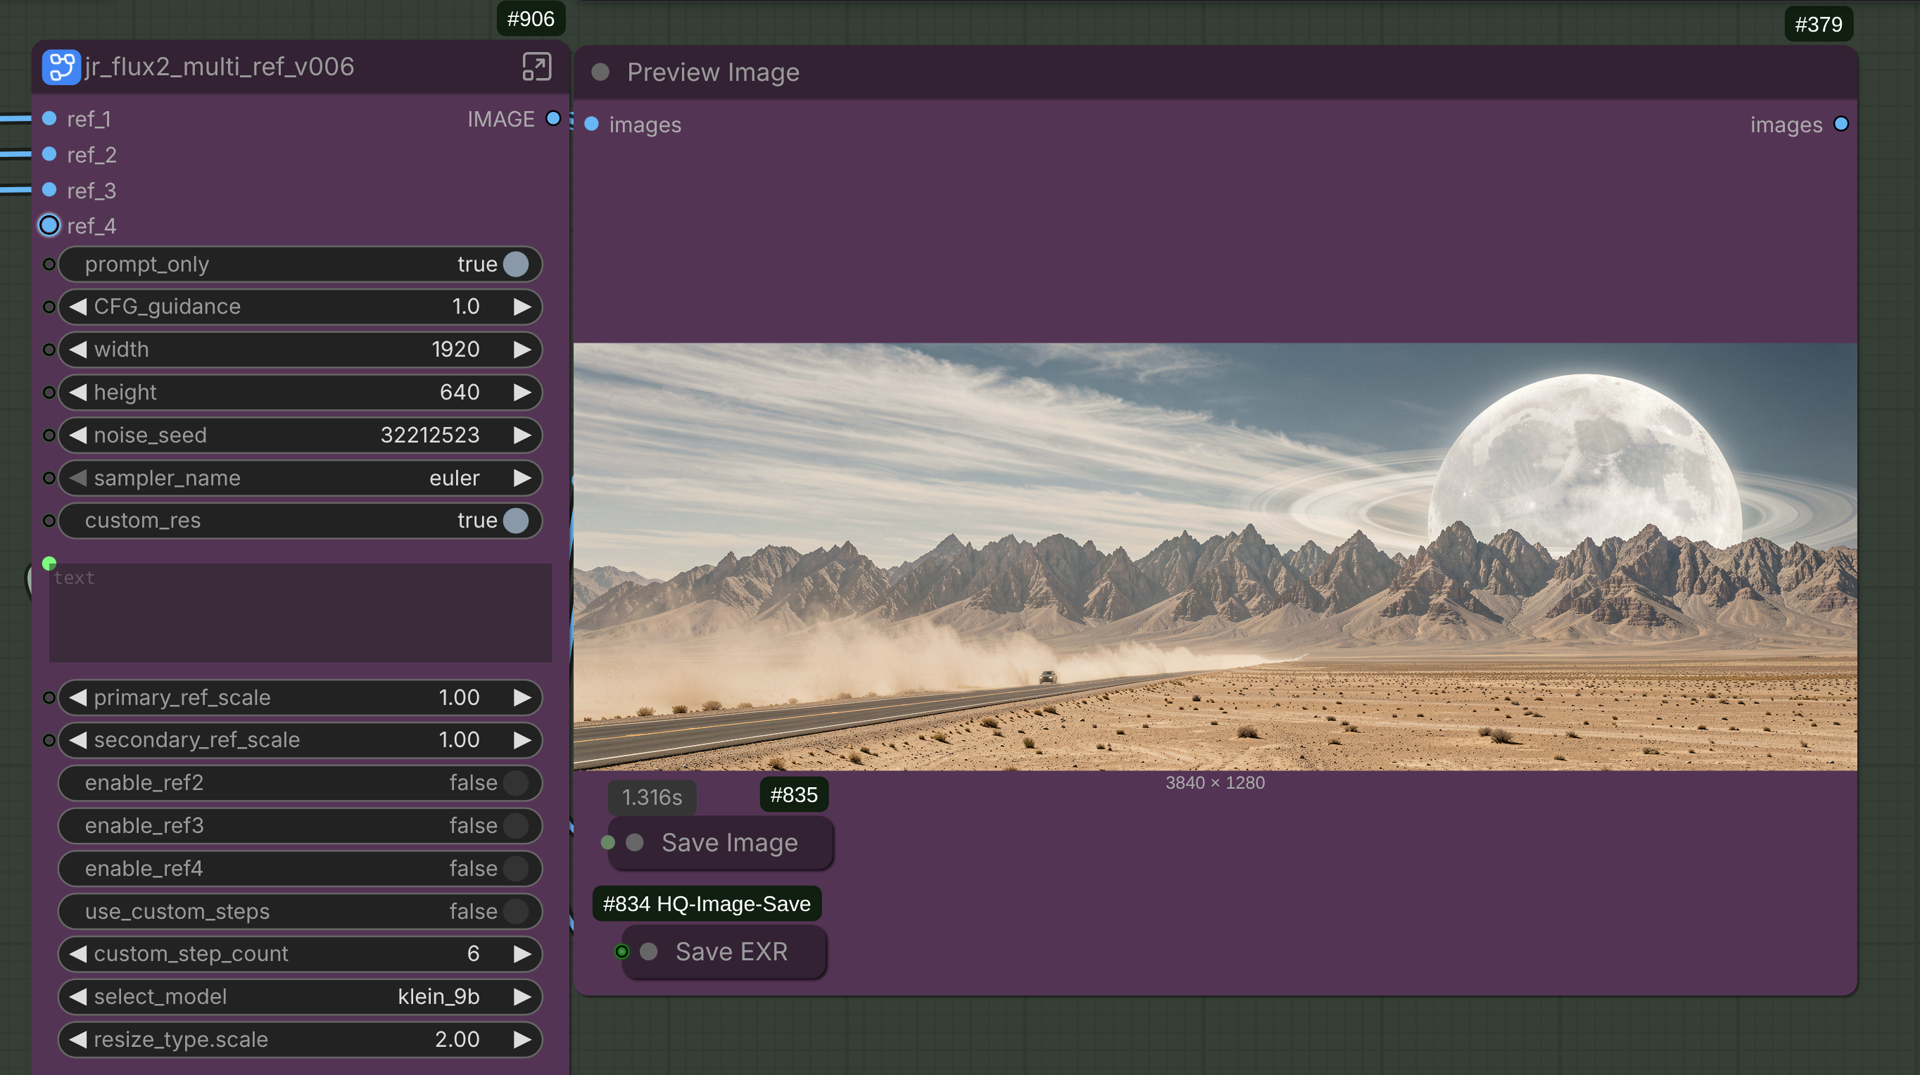Collapse the Preview Image node via its title dot
Image resolution: width=1920 pixels, height=1075 pixels.
[x=601, y=72]
